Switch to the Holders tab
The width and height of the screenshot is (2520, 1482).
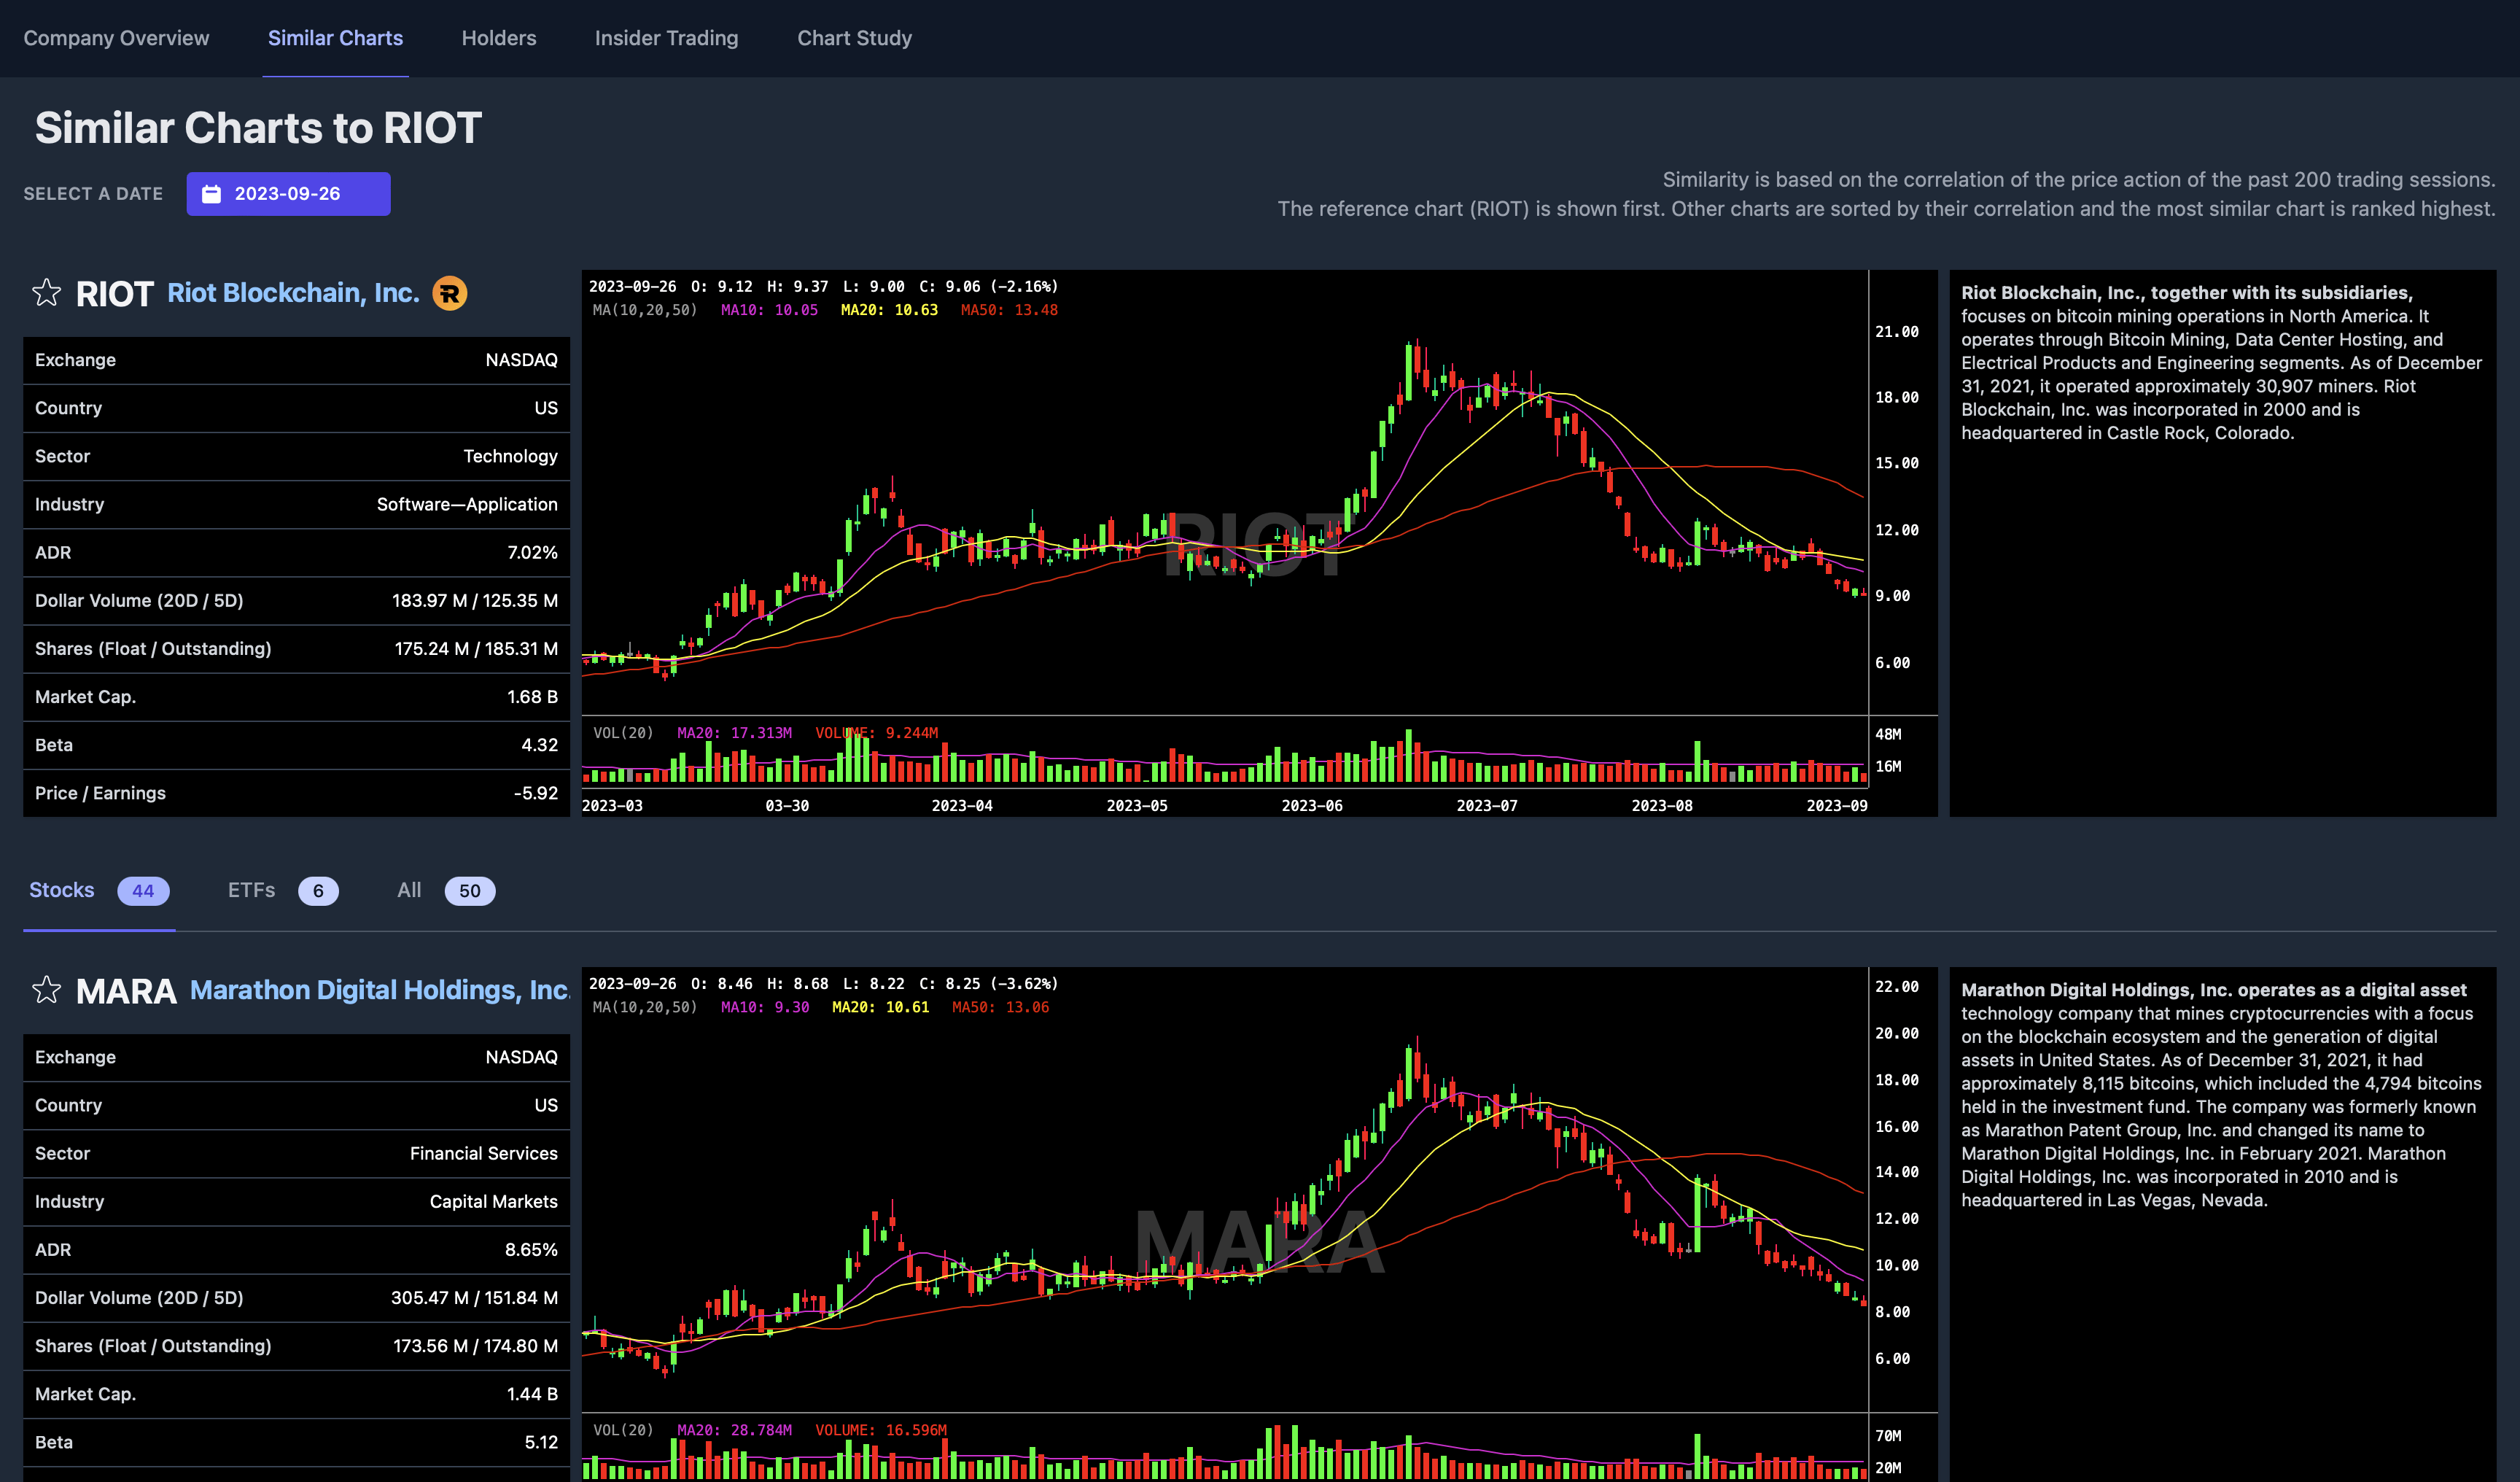coord(499,38)
